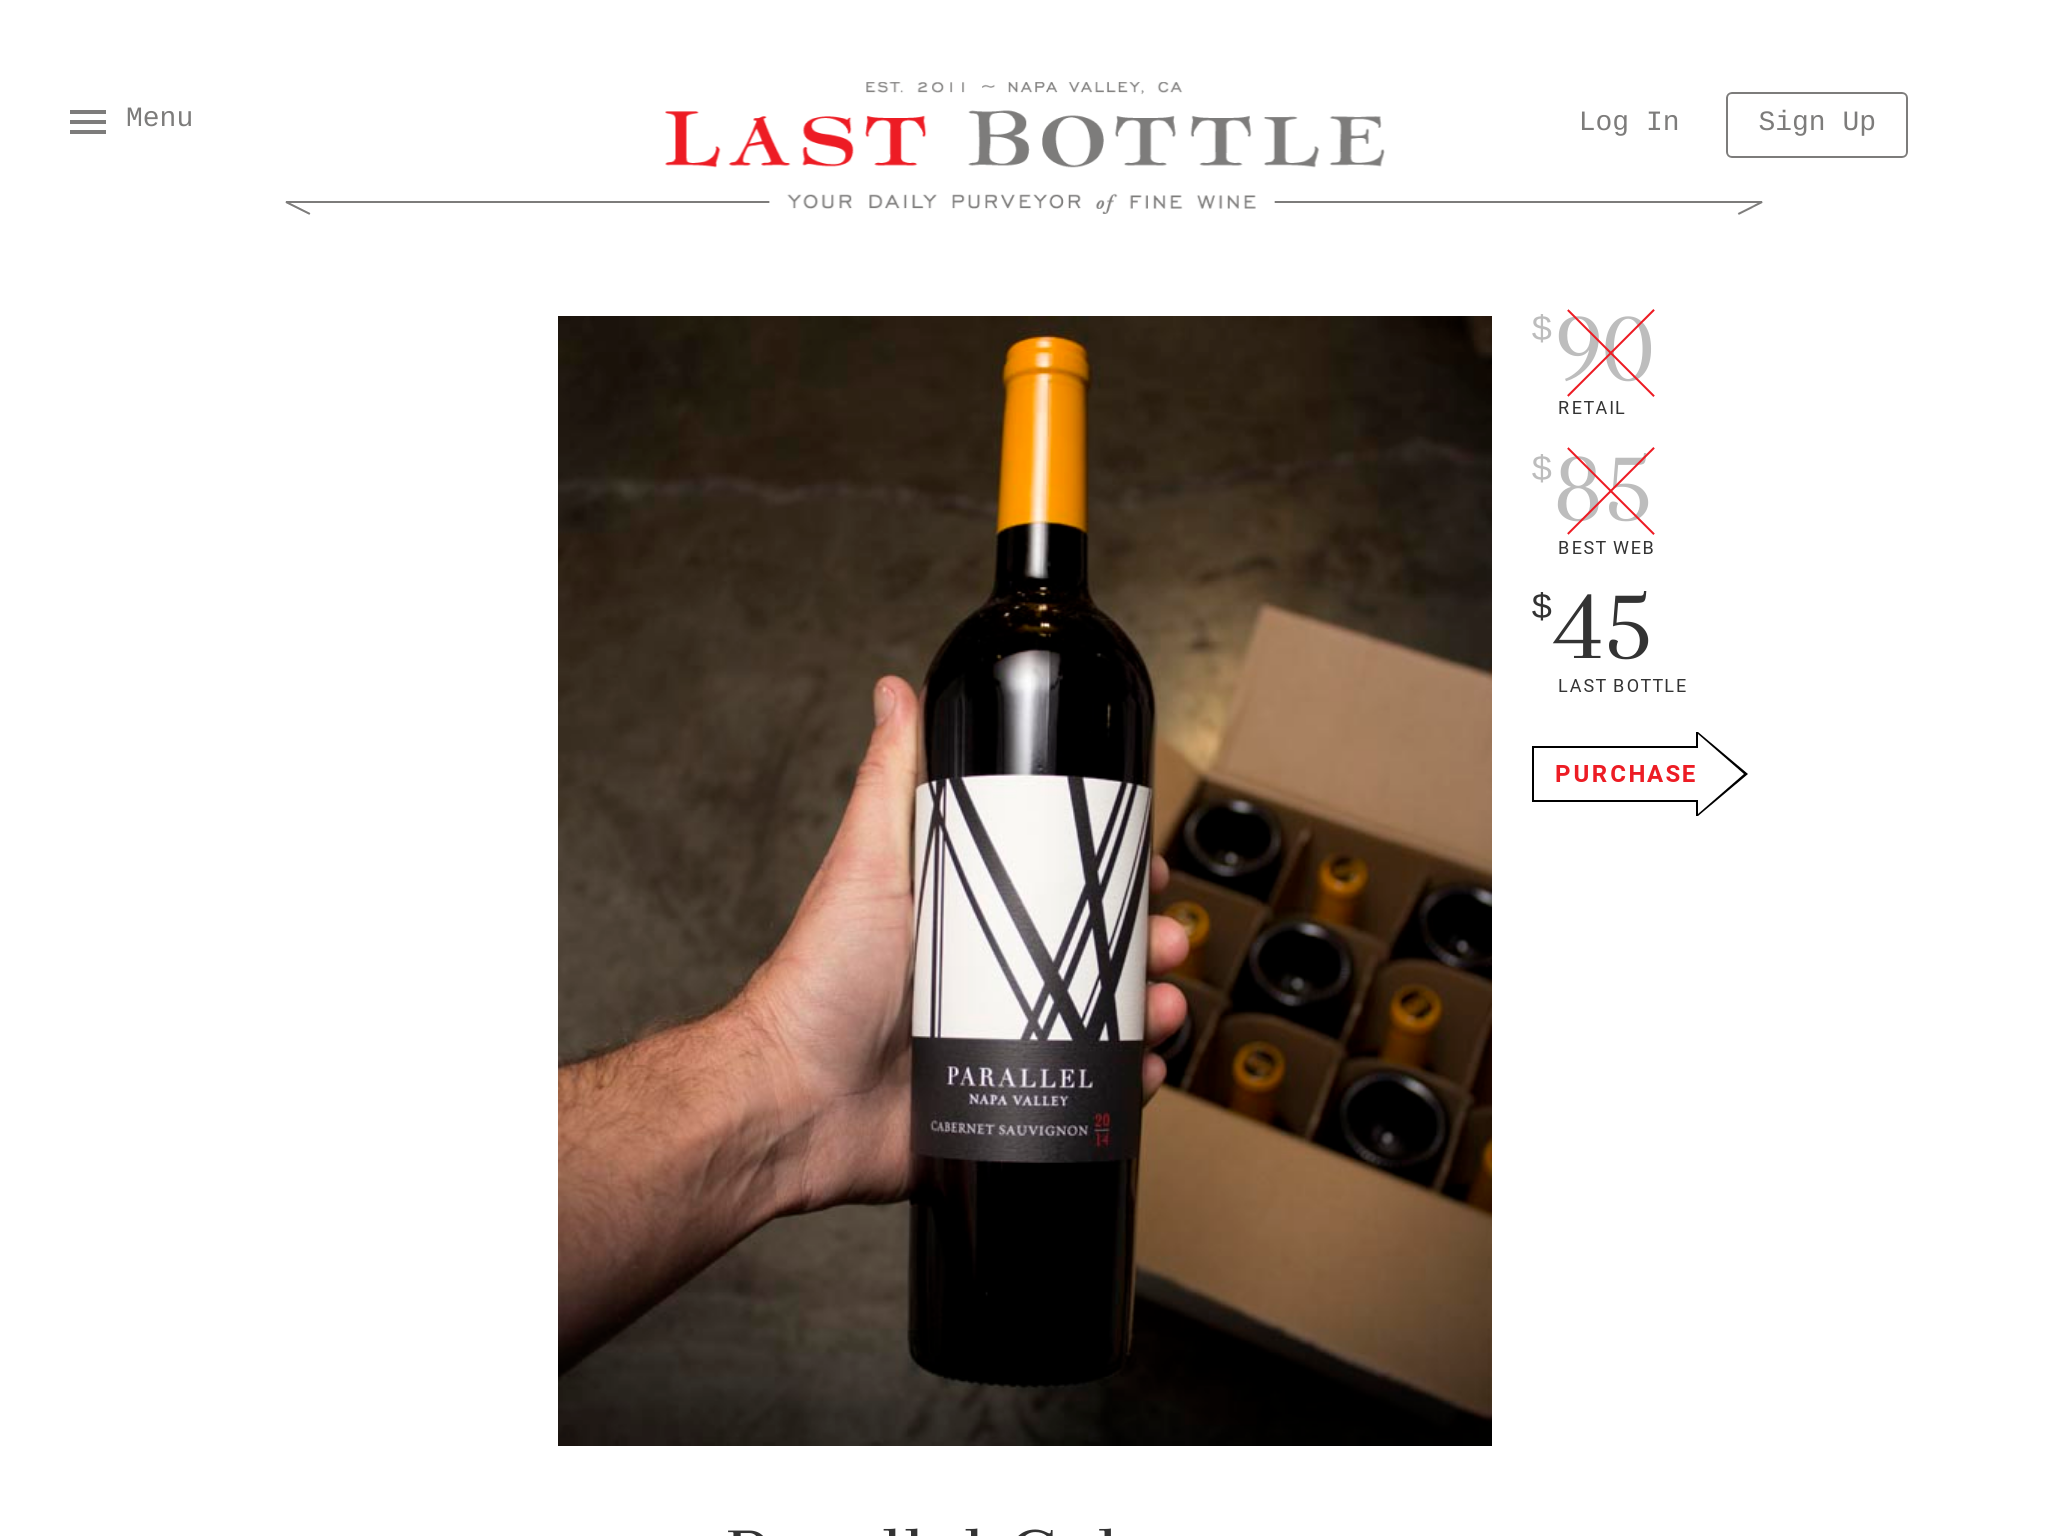The height and width of the screenshot is (1536, 2048).
Task: Click the LAST BOTTLE price label
Action: click(x=1622, y=686)
